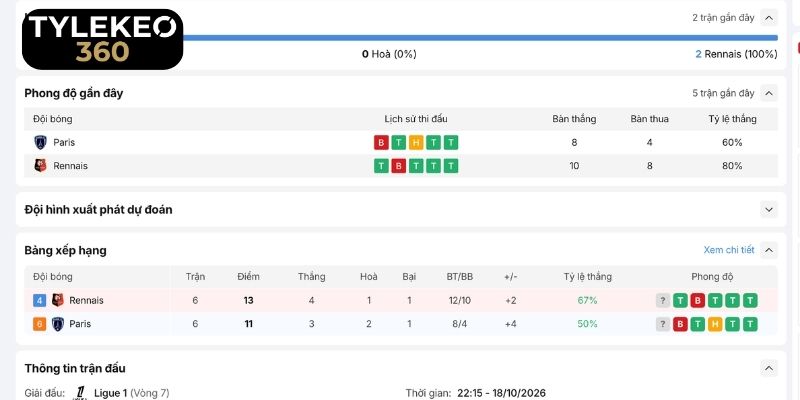Click Paris crest in standings table

(x=58, y=323)
